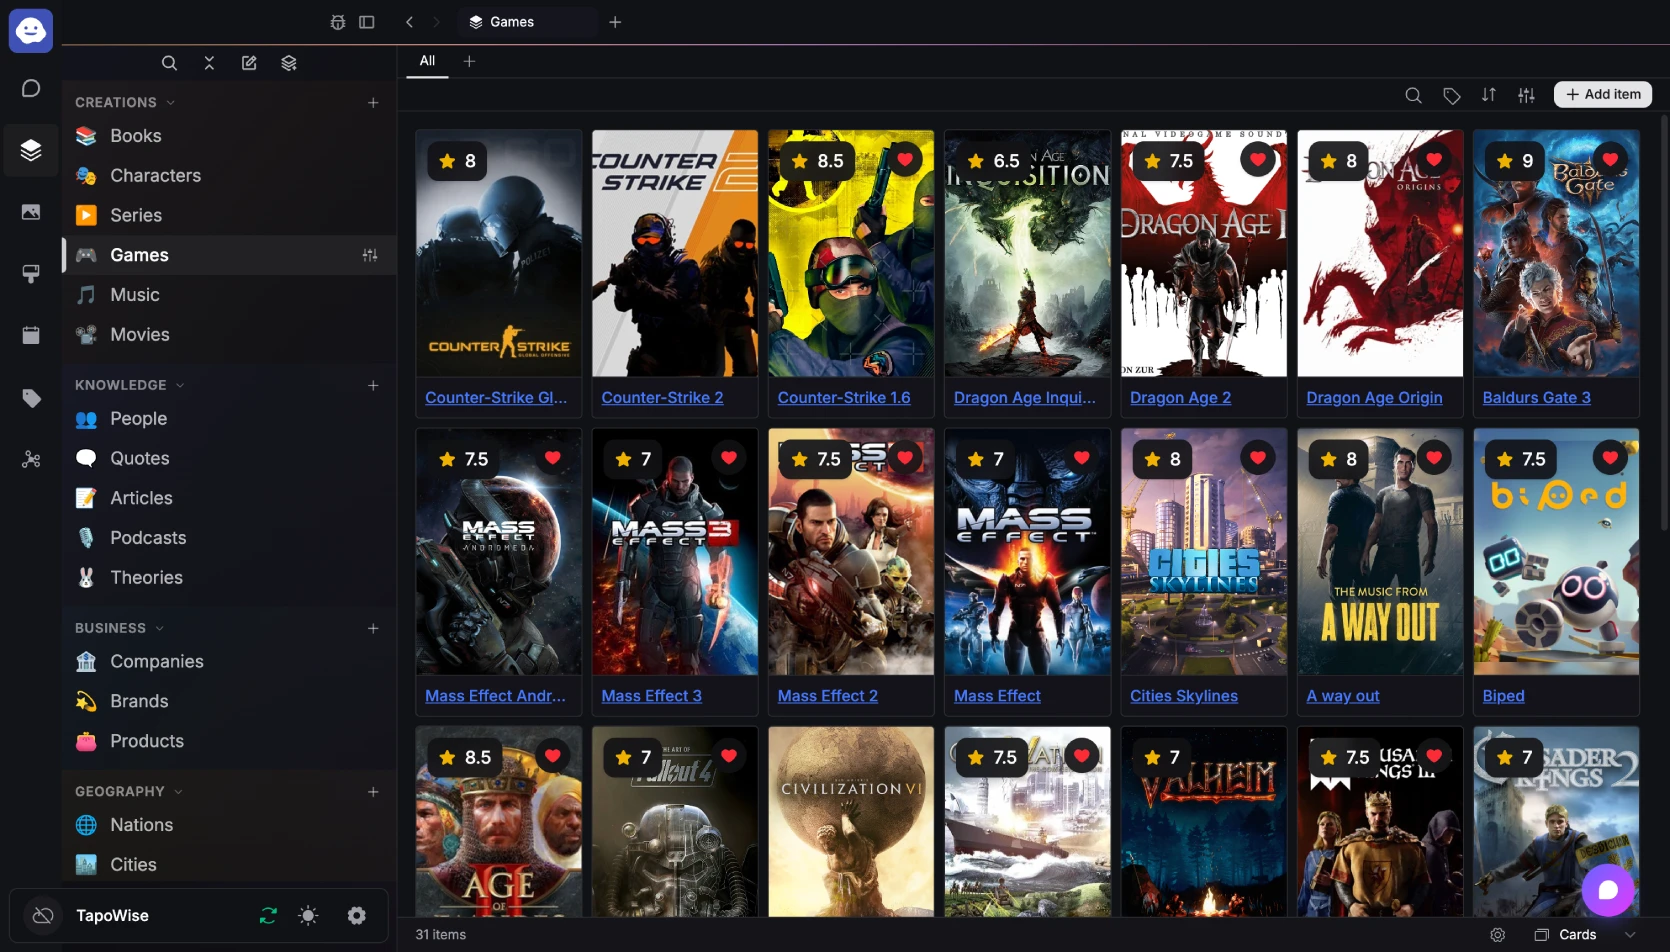Click the sync refresh icon near TapoWise
The width and height of the screenshot is (1670, 952).
coord(268,915)
